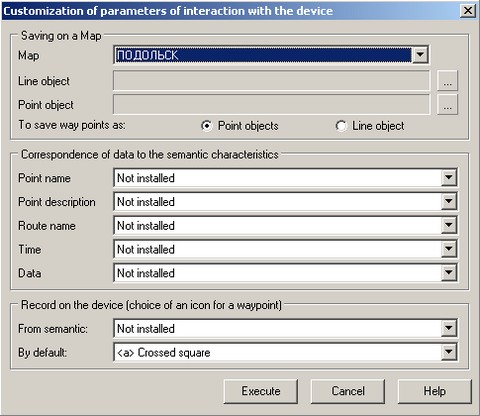Click the Cancel button
This screenshot has width=480, height=416.
348,391
